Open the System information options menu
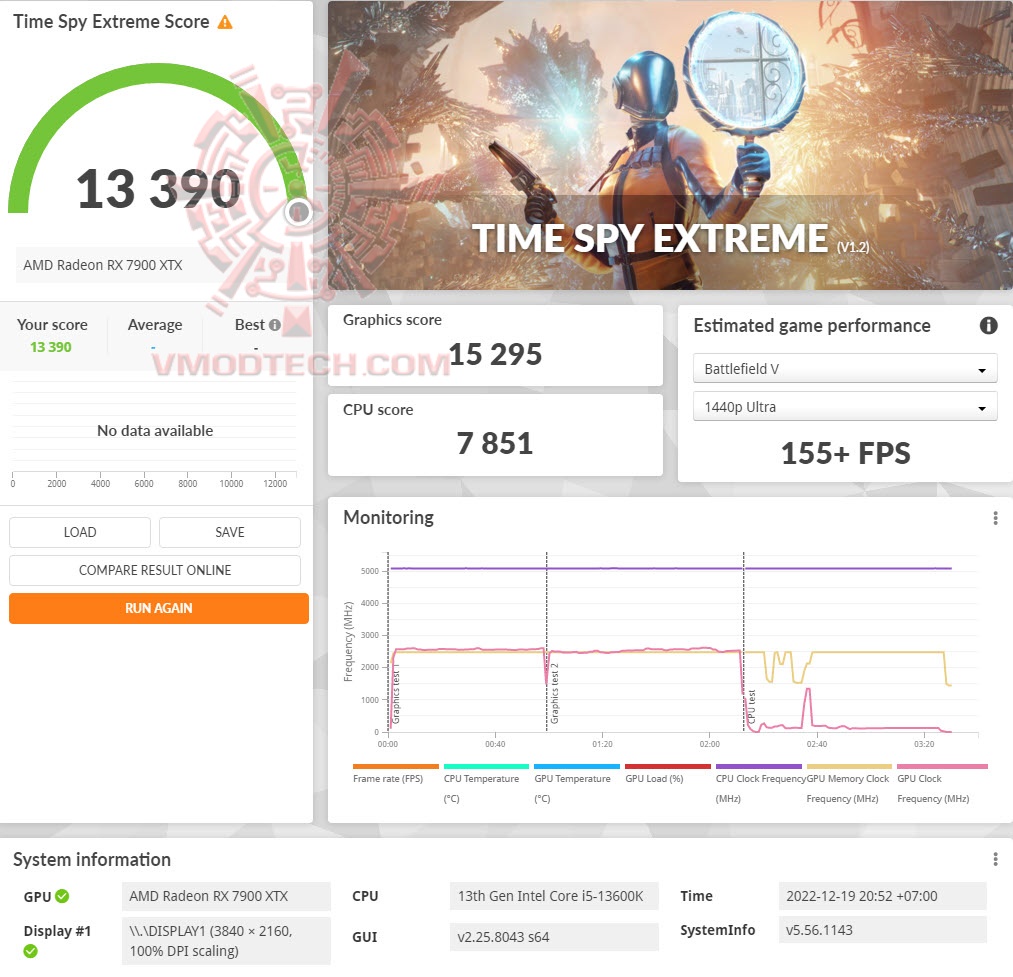The image size is (1013, 977). point(995,858)
